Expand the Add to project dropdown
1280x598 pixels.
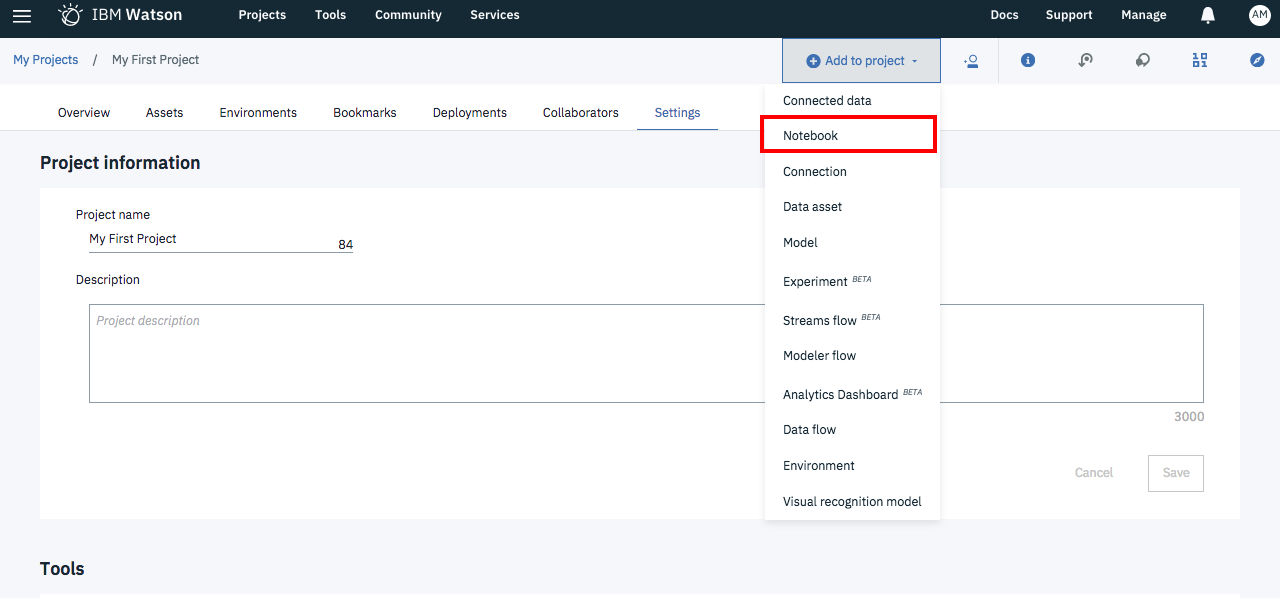[860, 60]
